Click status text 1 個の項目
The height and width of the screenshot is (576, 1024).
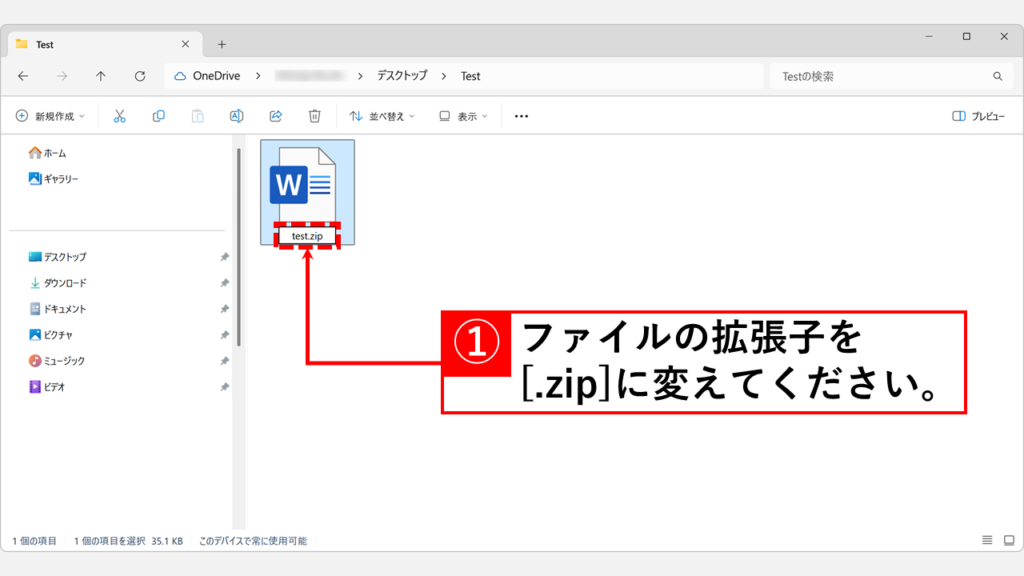click(x=34, y=541)
